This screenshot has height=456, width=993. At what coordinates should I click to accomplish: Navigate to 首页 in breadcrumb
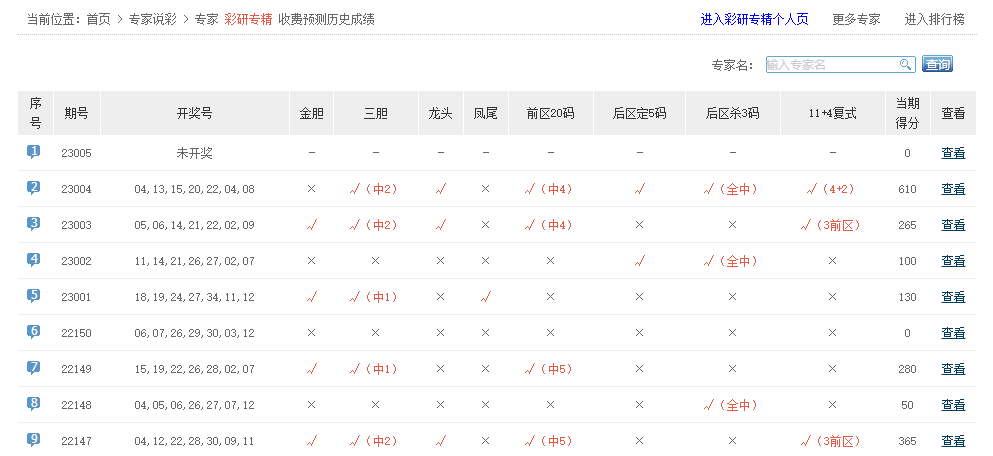[99, 19]
